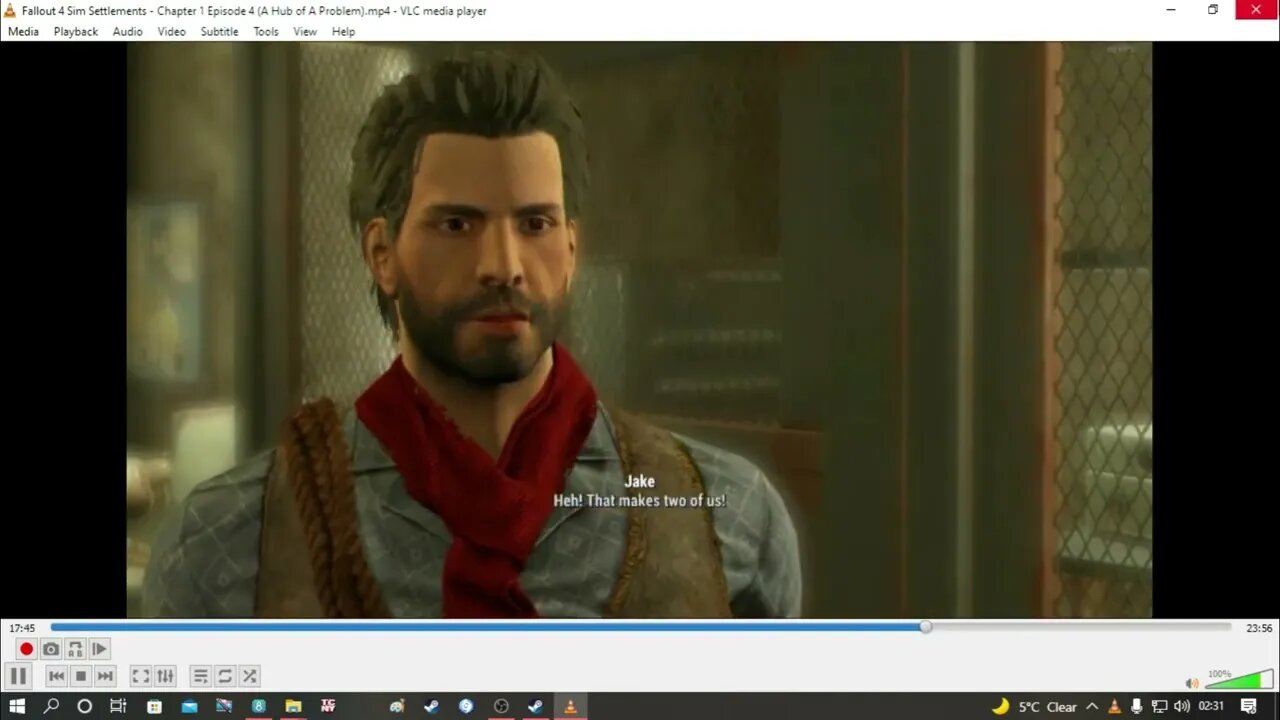Open the Audio menu
Image resolution: width=1280 pixels, height=720 pixels.
pos(127,32)
